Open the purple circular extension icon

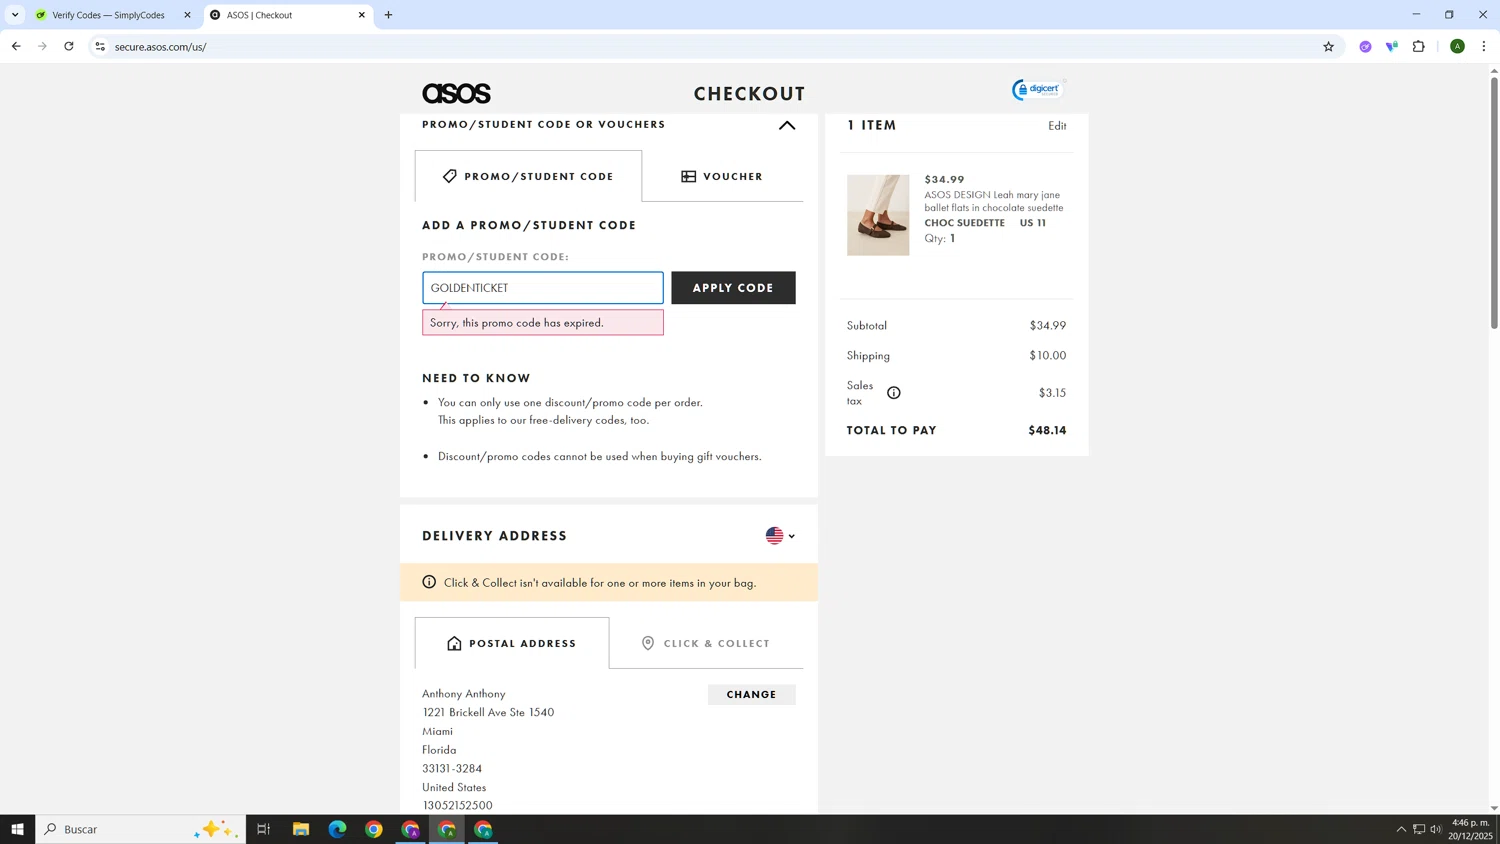pos(1365,46)
